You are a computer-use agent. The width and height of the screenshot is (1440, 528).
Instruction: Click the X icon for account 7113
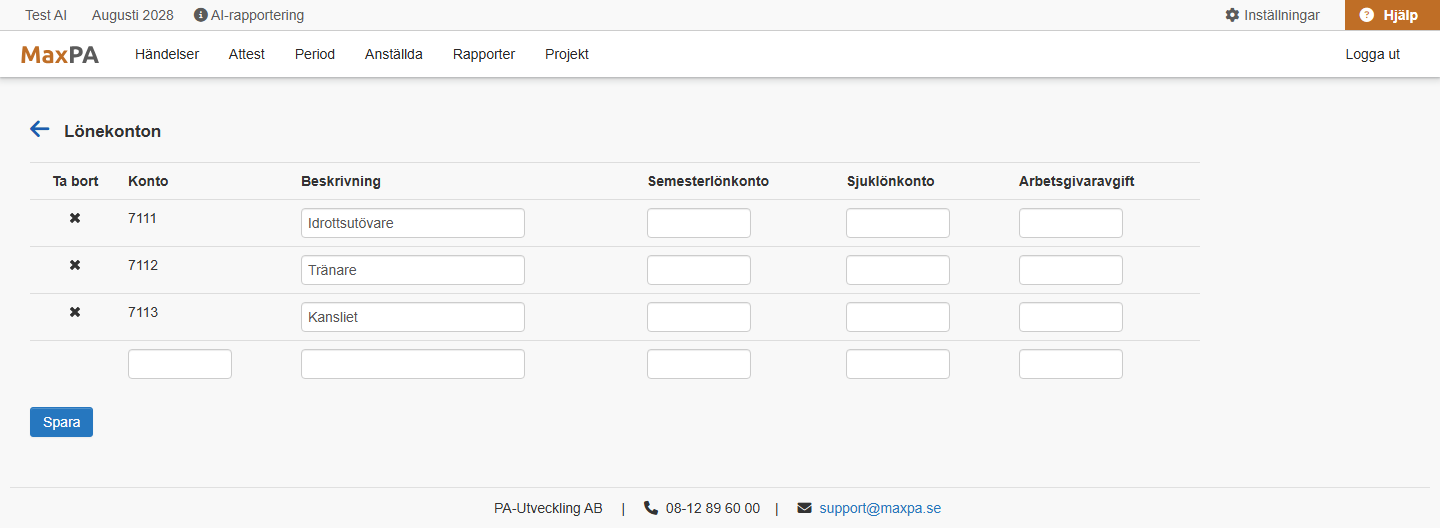pos(75,312)
